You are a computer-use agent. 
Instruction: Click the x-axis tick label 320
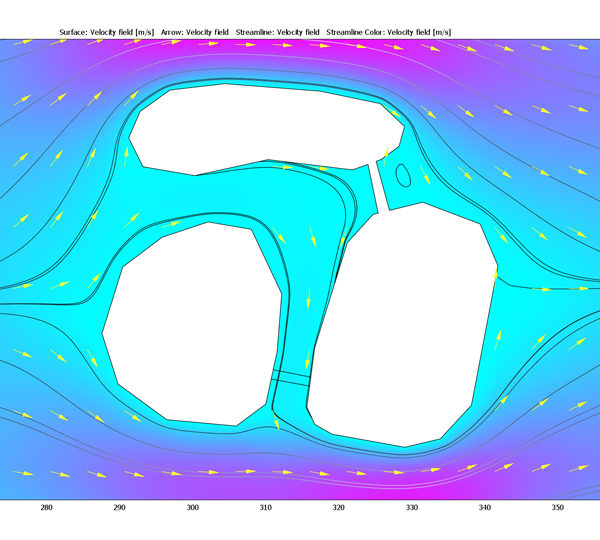338,507
